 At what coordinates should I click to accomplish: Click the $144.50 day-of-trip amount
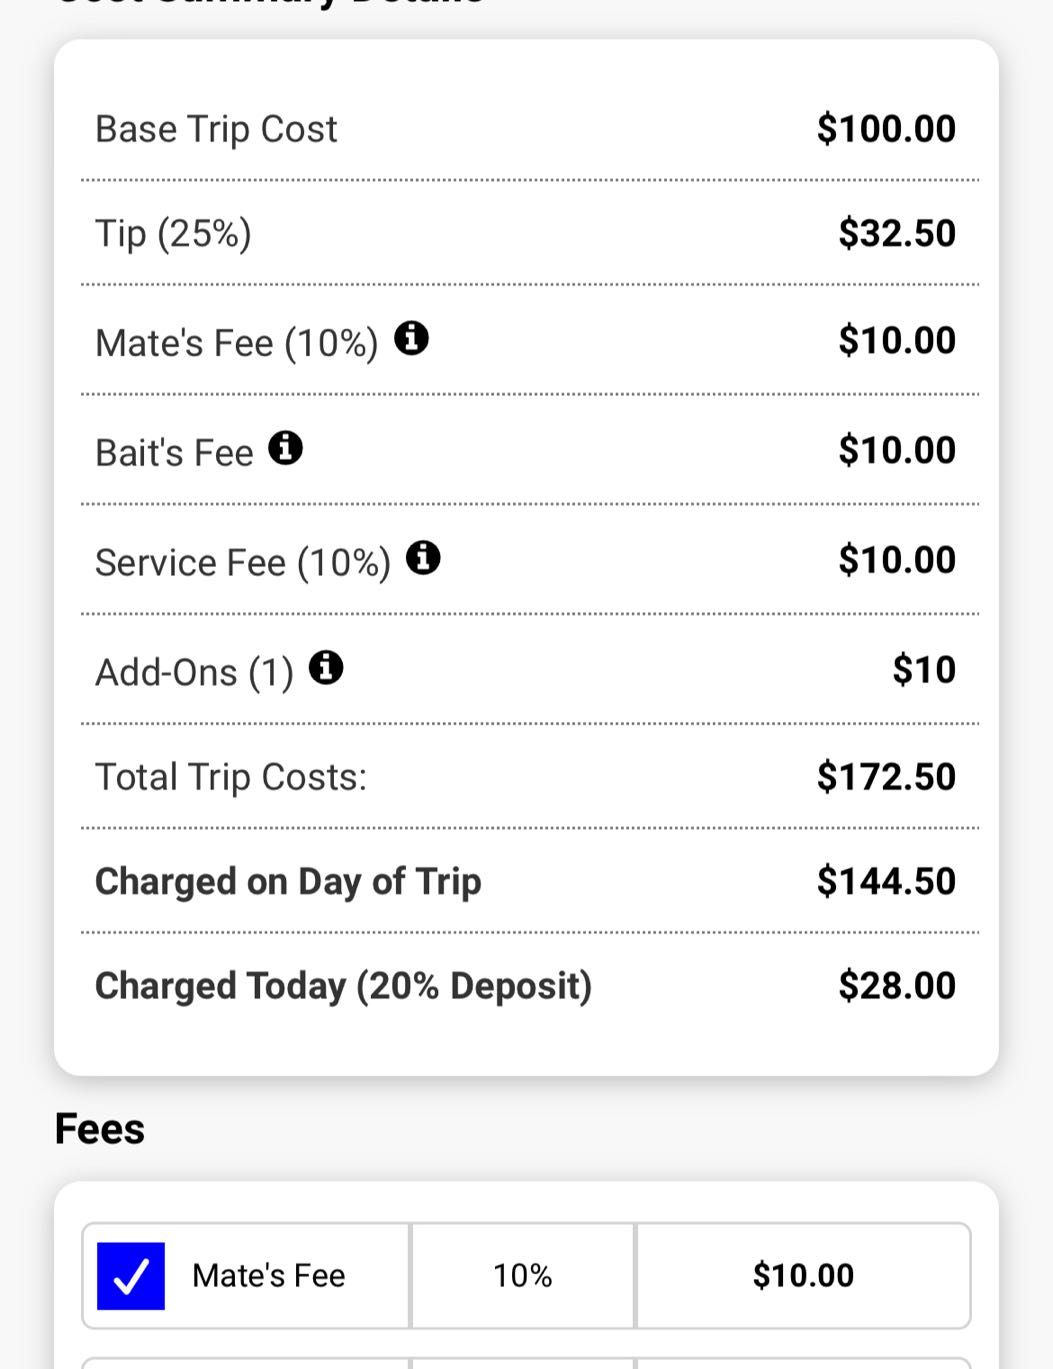tap(886, 882)
